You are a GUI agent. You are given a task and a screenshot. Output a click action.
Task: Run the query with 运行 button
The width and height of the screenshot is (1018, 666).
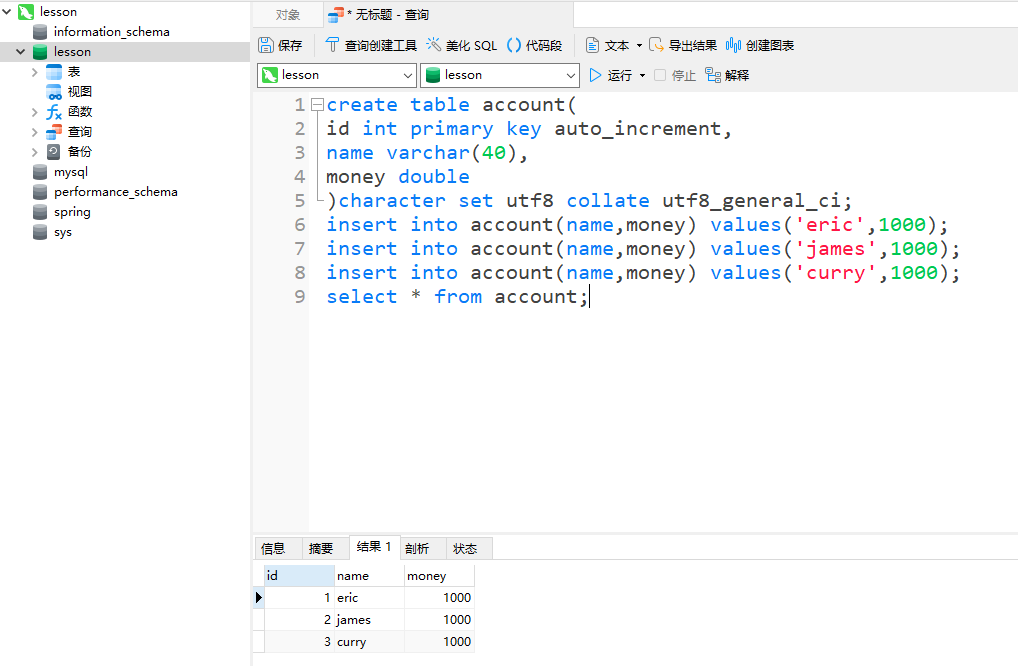pyautogui.click(x=610, y=75)
